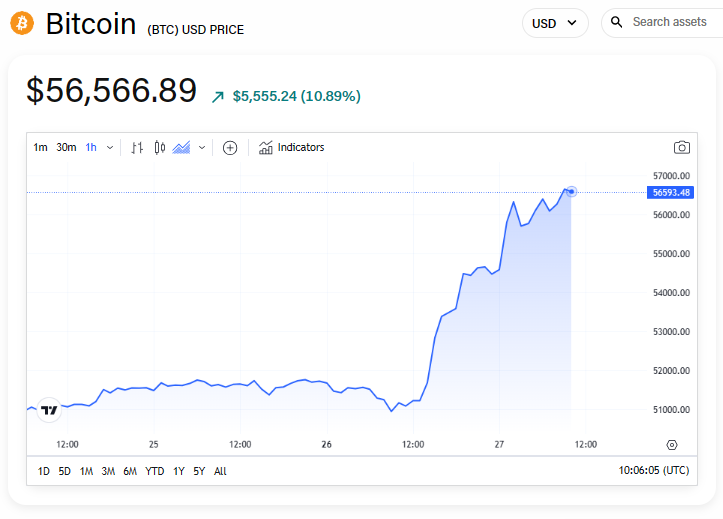The image size is (723, 519).
Task: Set the interval to 1m
Action: [40, 148]
